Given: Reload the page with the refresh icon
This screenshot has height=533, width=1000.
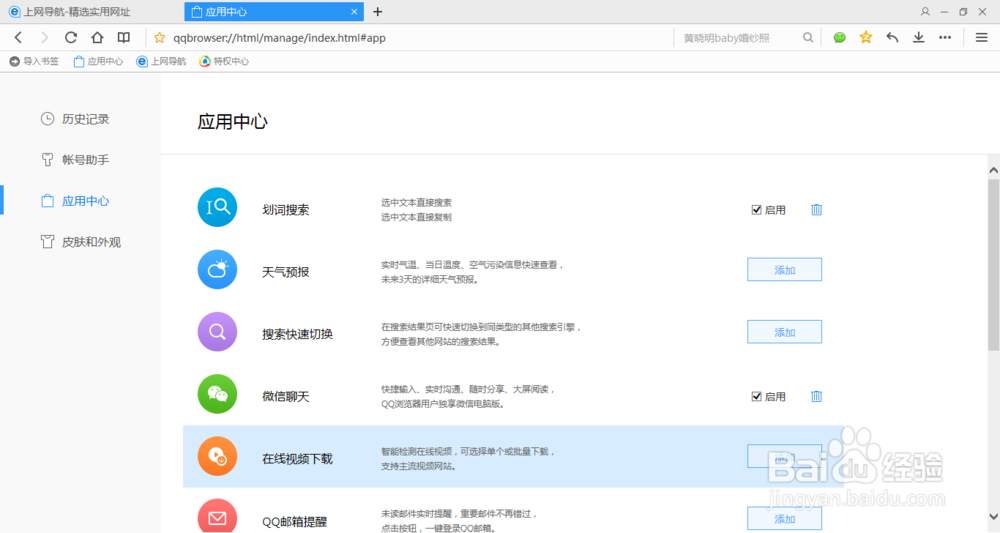Looking at the screenshot, I should (71, 38).
